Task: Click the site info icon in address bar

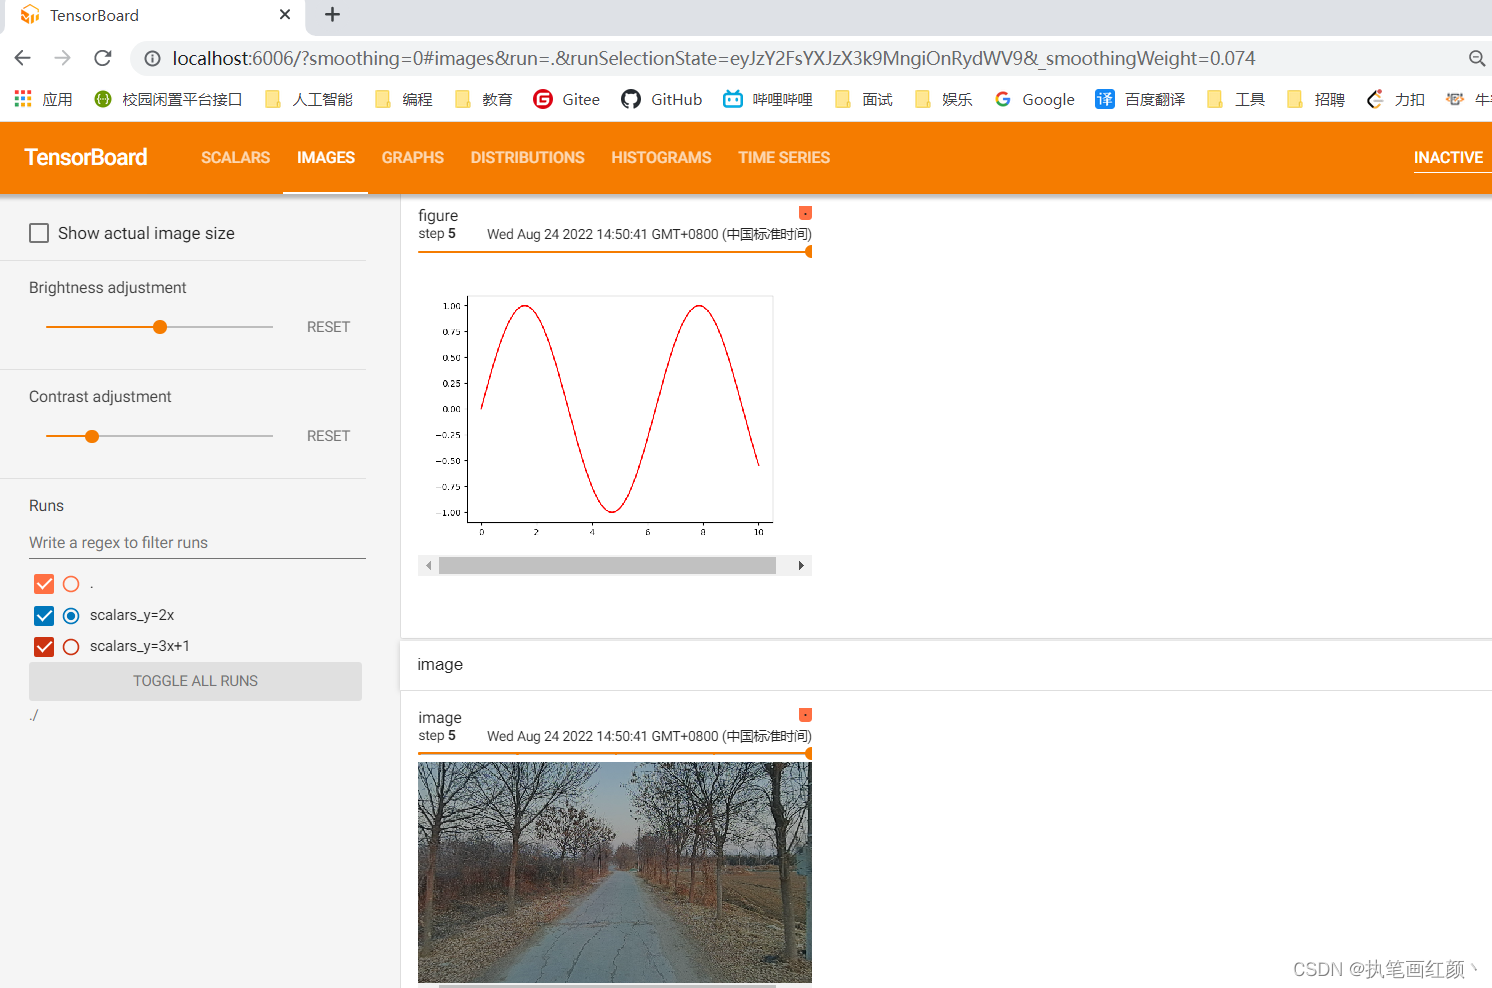Action: coord(152,59)
